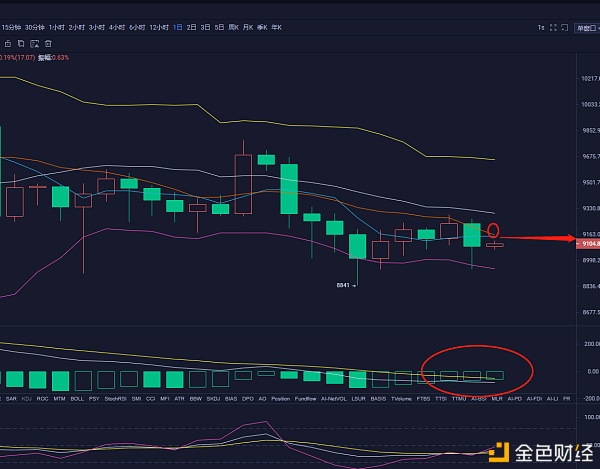This screenshot has height=469, width=600.
Task: Open the 5日 chart interval
Action: point(219,28)
